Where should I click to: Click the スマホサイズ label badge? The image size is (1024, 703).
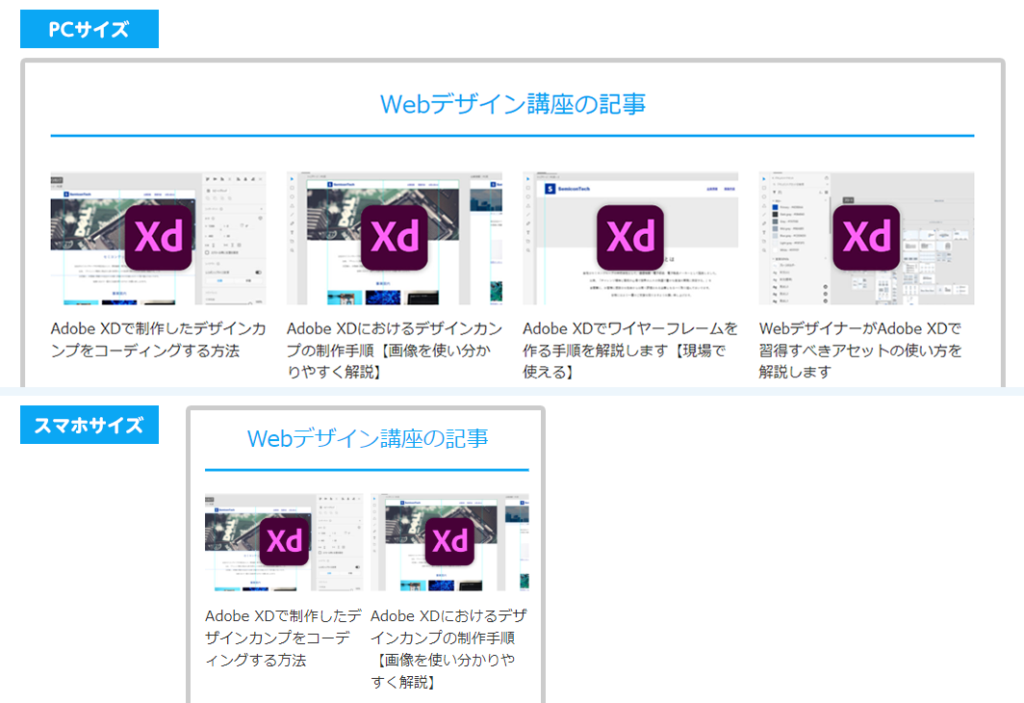89,425
